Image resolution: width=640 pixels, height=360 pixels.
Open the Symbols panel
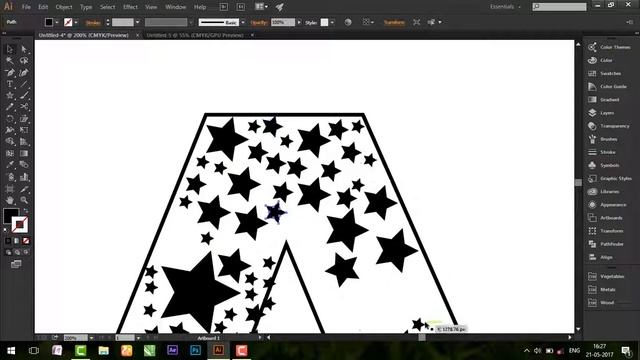[609, 165]
